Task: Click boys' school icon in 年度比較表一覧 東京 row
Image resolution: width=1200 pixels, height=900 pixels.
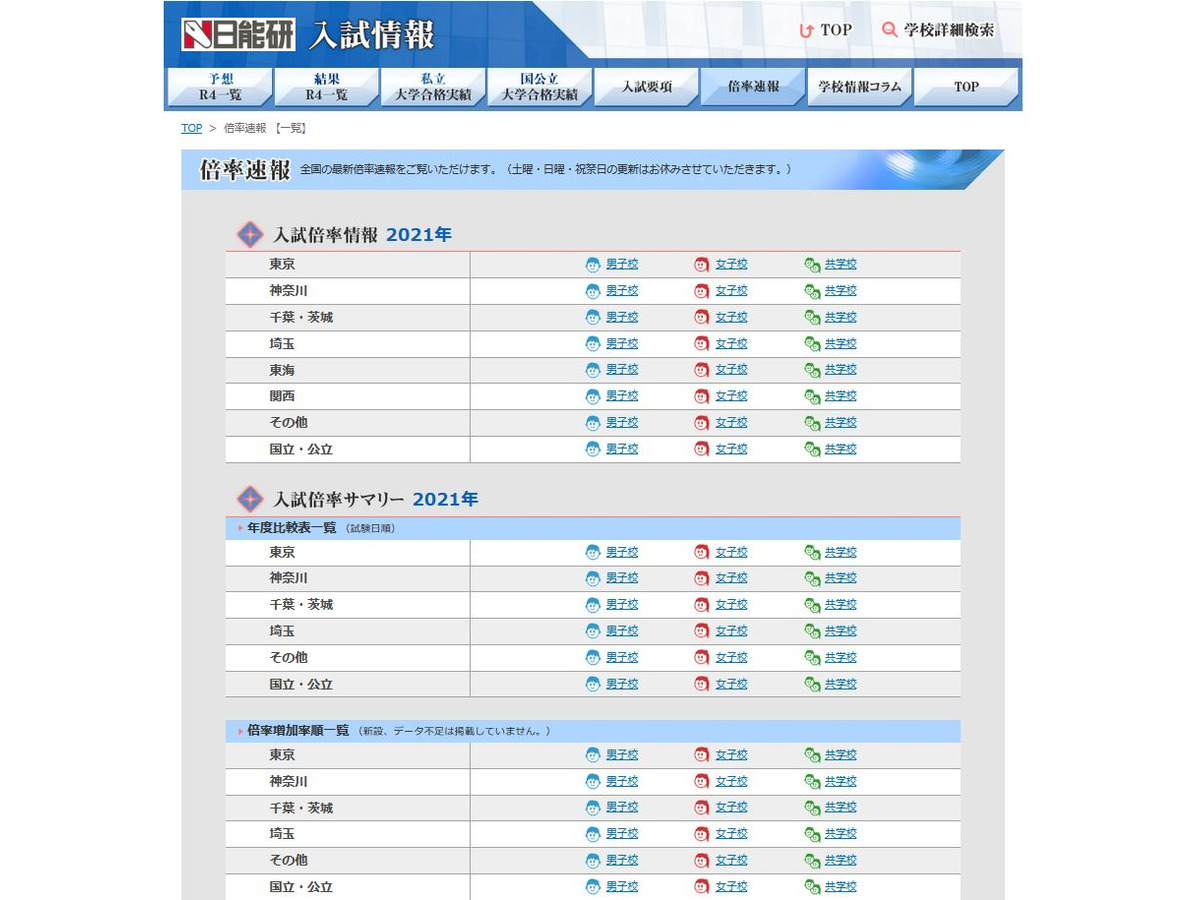Action: pyautogui.click(x=593, y=552)
